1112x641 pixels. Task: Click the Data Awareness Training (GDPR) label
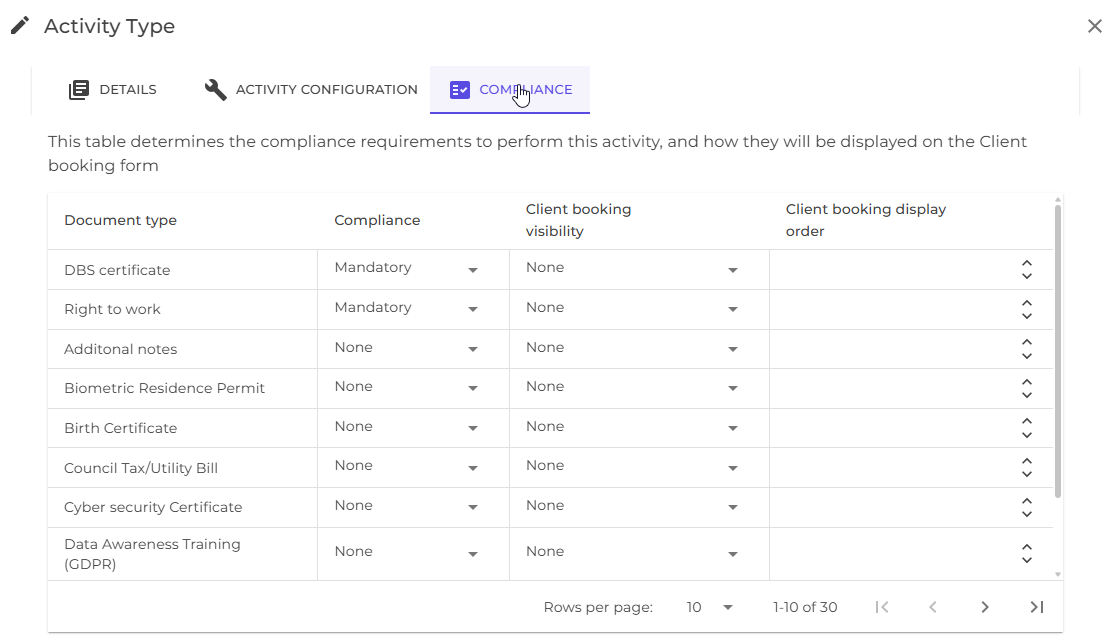pyautogui.click(x=152, y=554)
